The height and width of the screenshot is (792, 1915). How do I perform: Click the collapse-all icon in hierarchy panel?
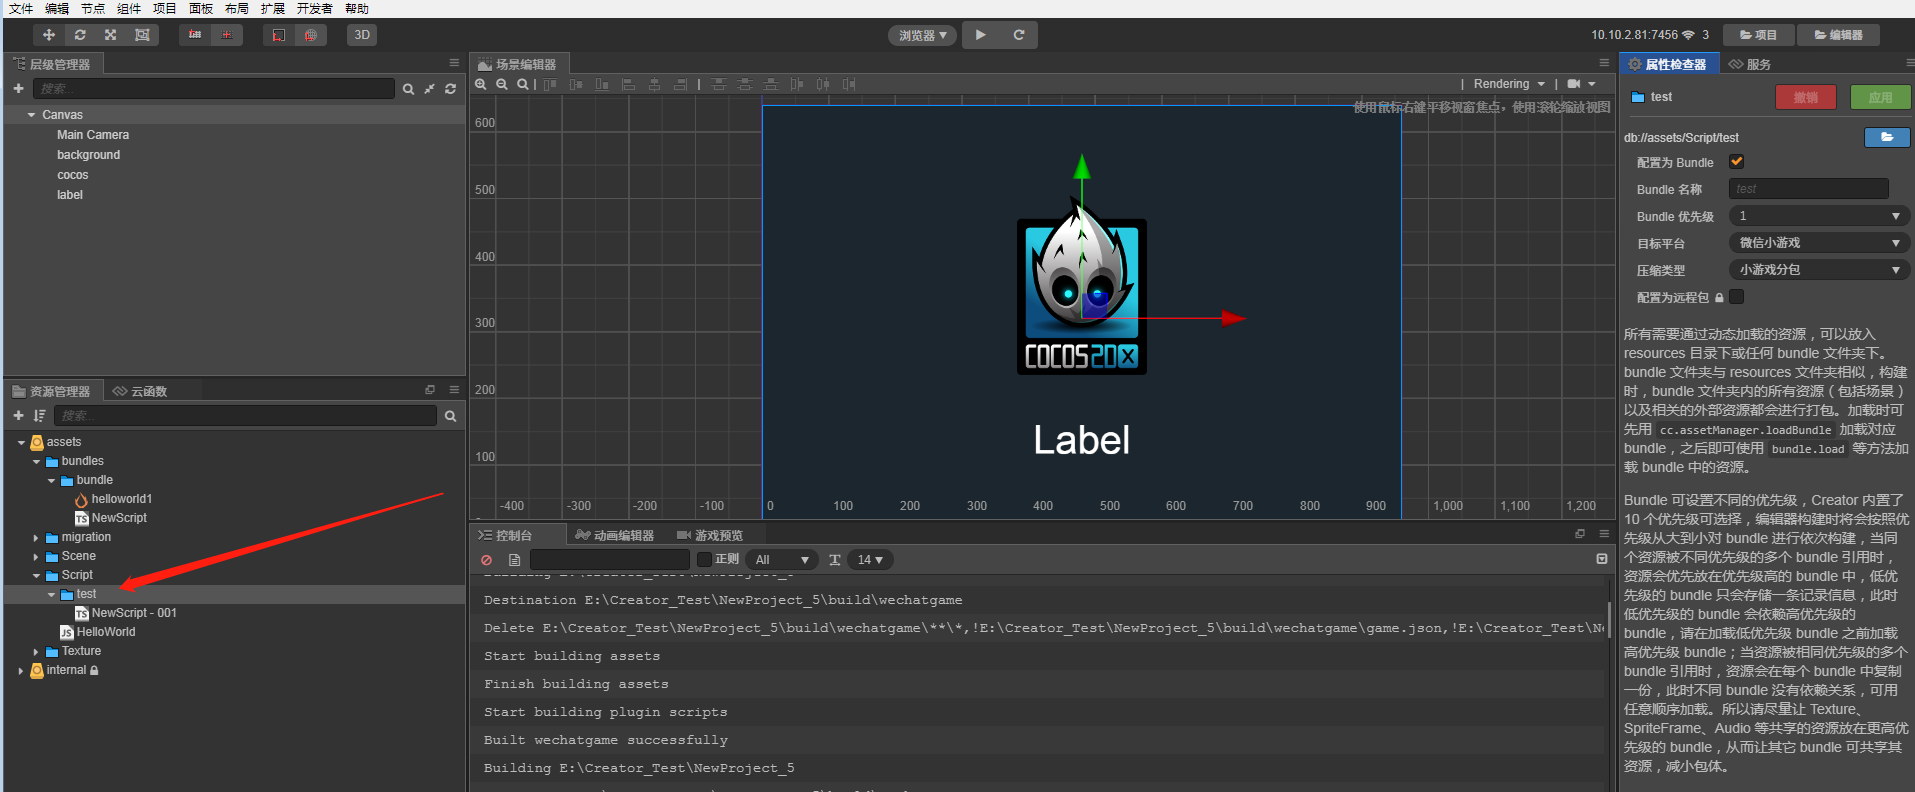pyautogui.click(x=430, y=89)
